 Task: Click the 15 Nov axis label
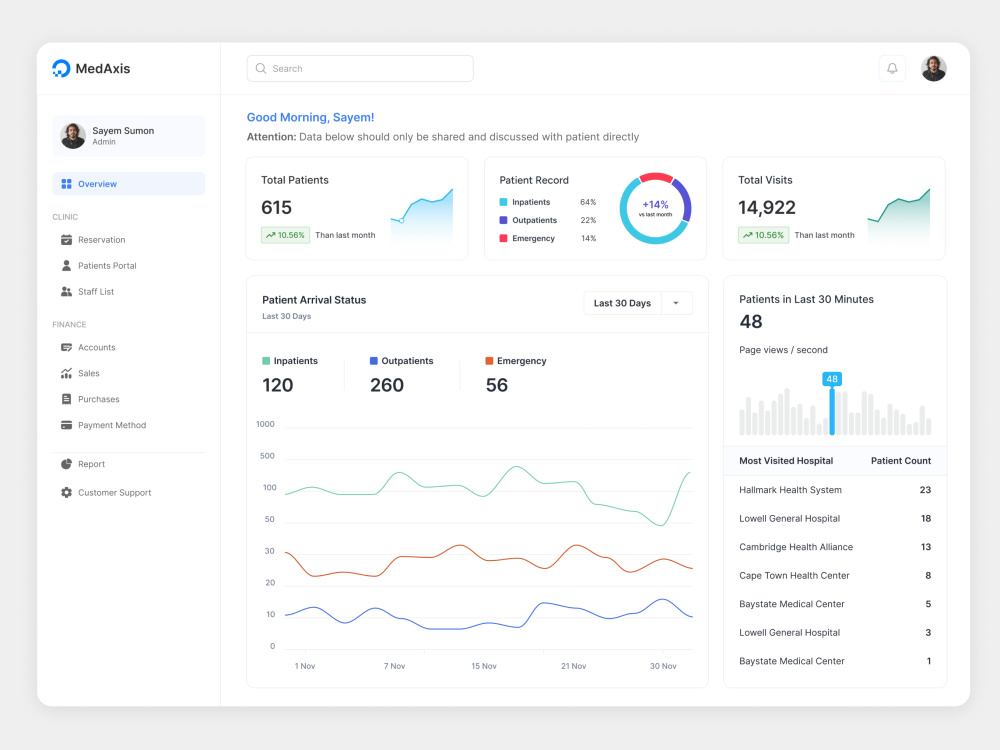(x=483, y=666)
